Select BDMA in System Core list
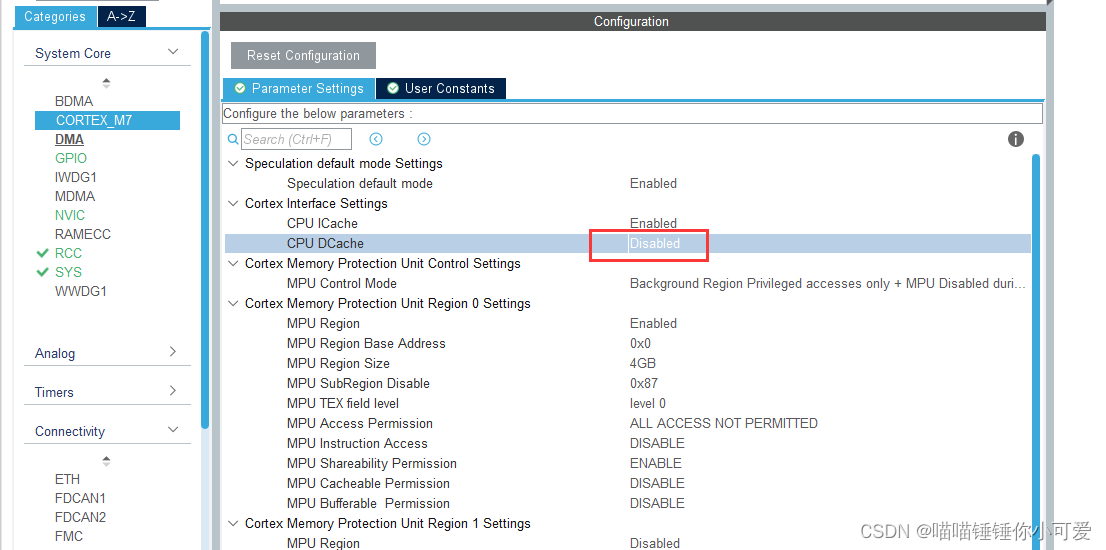The width and height of the screenshot is (1106, 550). [74, 102]
